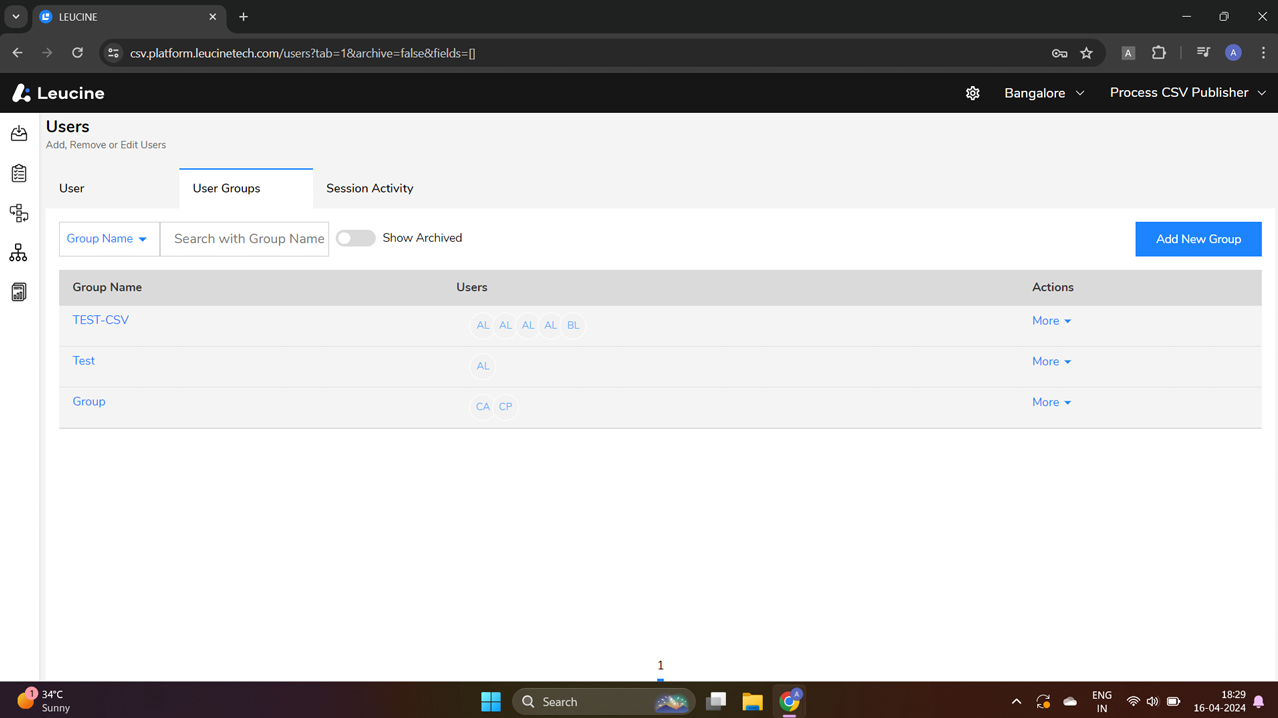Viewport: 1278px width, 718px height.
Task: Open the TEST-CSV group link
Action: 100,320
